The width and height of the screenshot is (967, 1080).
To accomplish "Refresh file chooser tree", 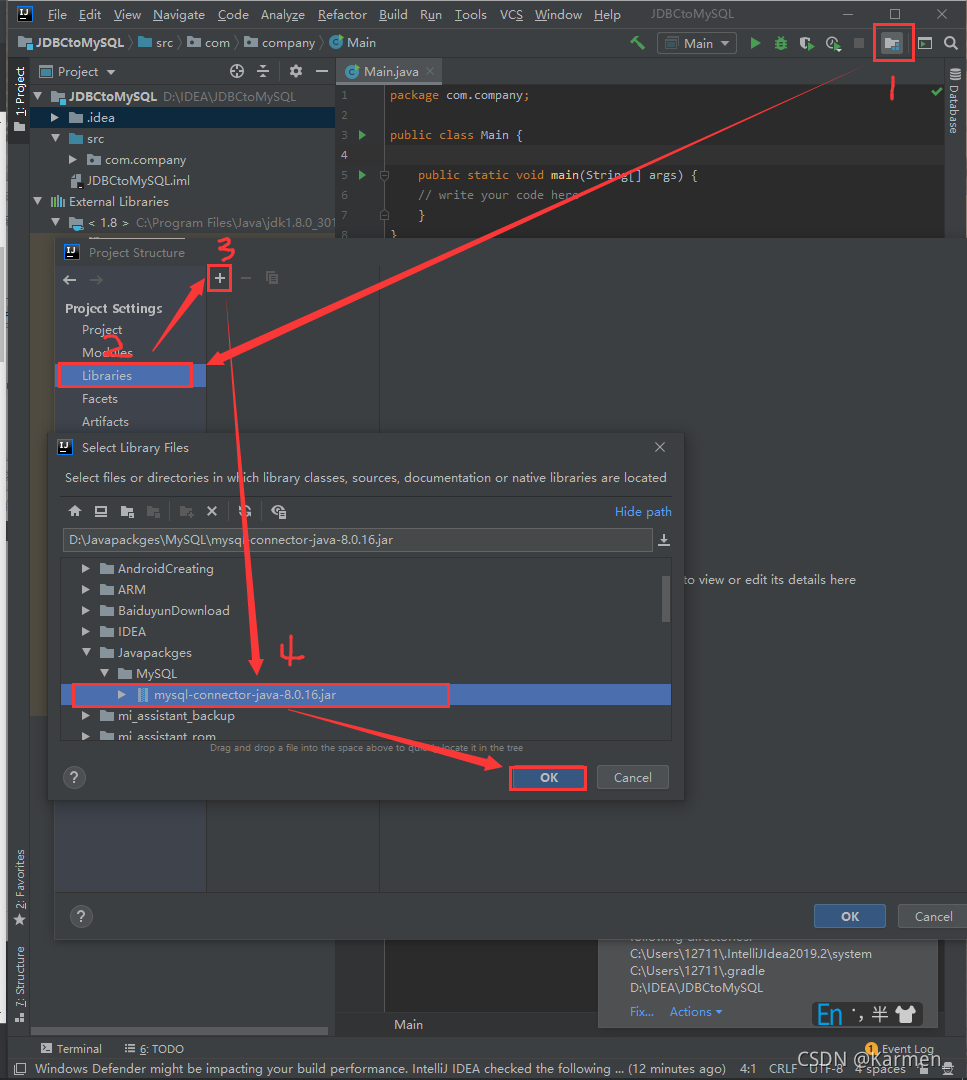I will tap(245, 511).
